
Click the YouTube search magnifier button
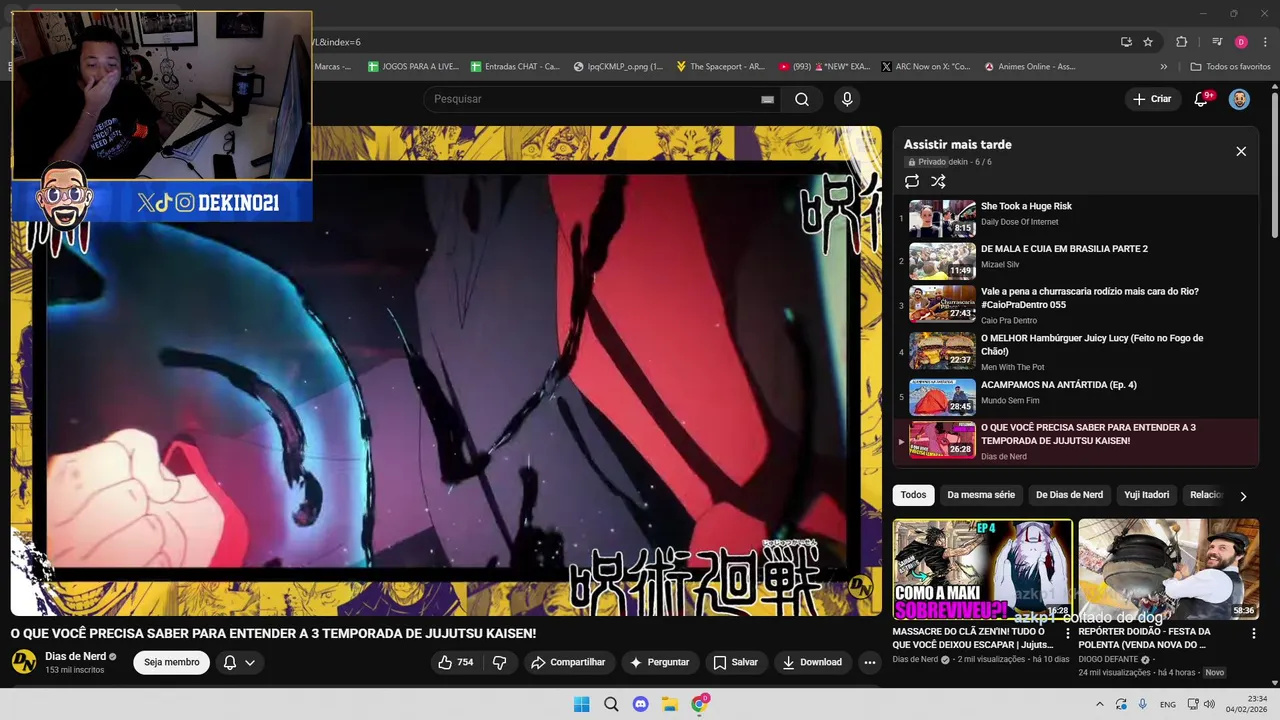[802, 99]
